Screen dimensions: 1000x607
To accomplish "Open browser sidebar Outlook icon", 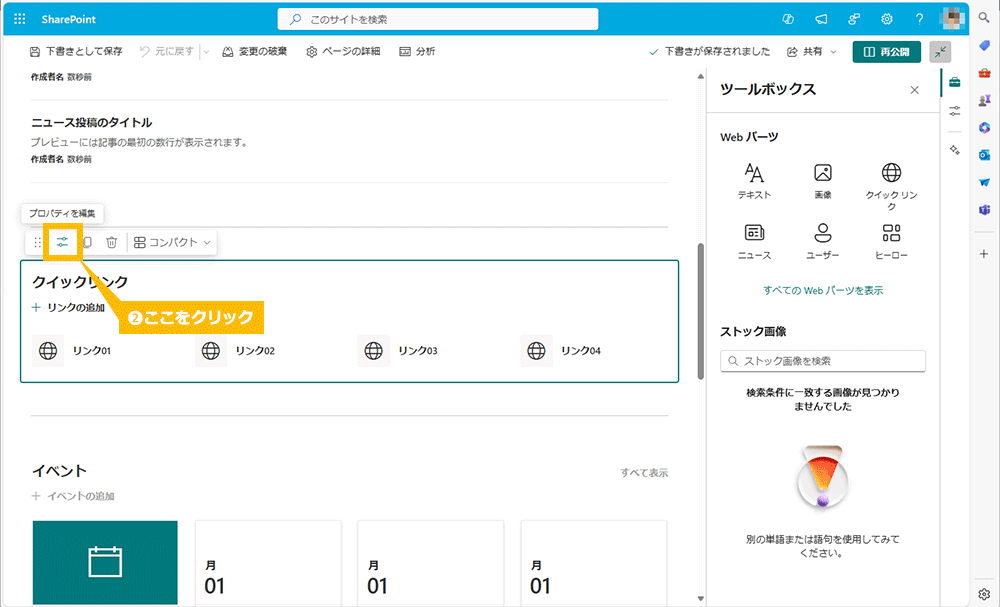I will point(984,155).
